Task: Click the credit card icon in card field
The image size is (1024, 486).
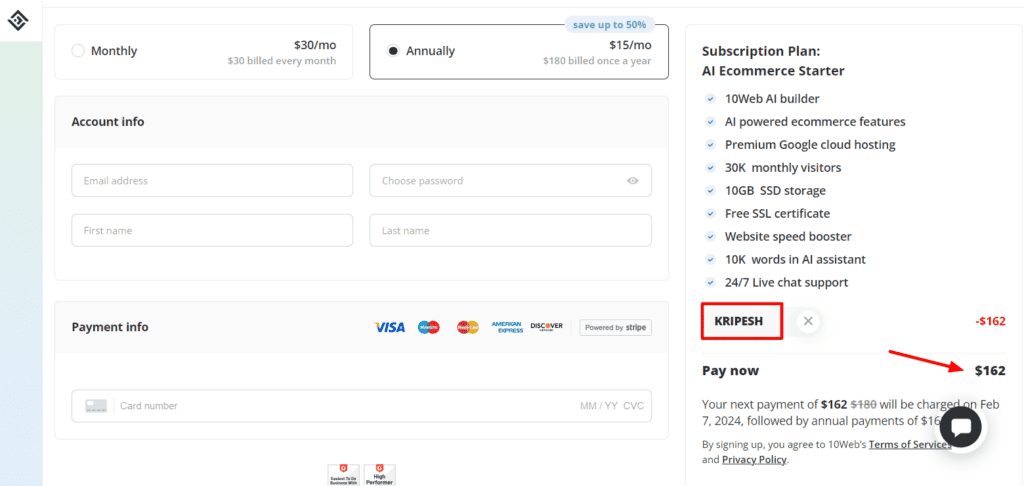Action: coord(96,406)
